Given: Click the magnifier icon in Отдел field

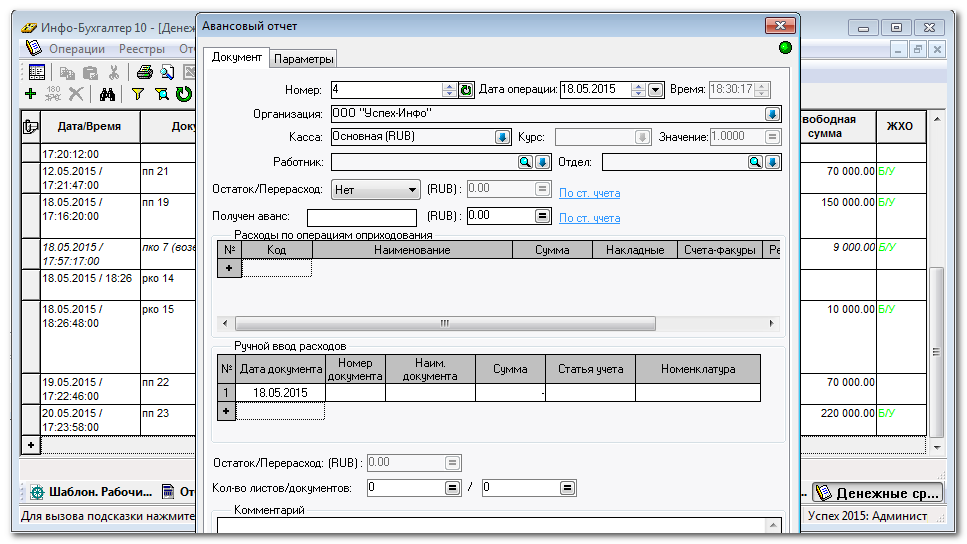Looking at the screenshot, I should pos(756,162).
